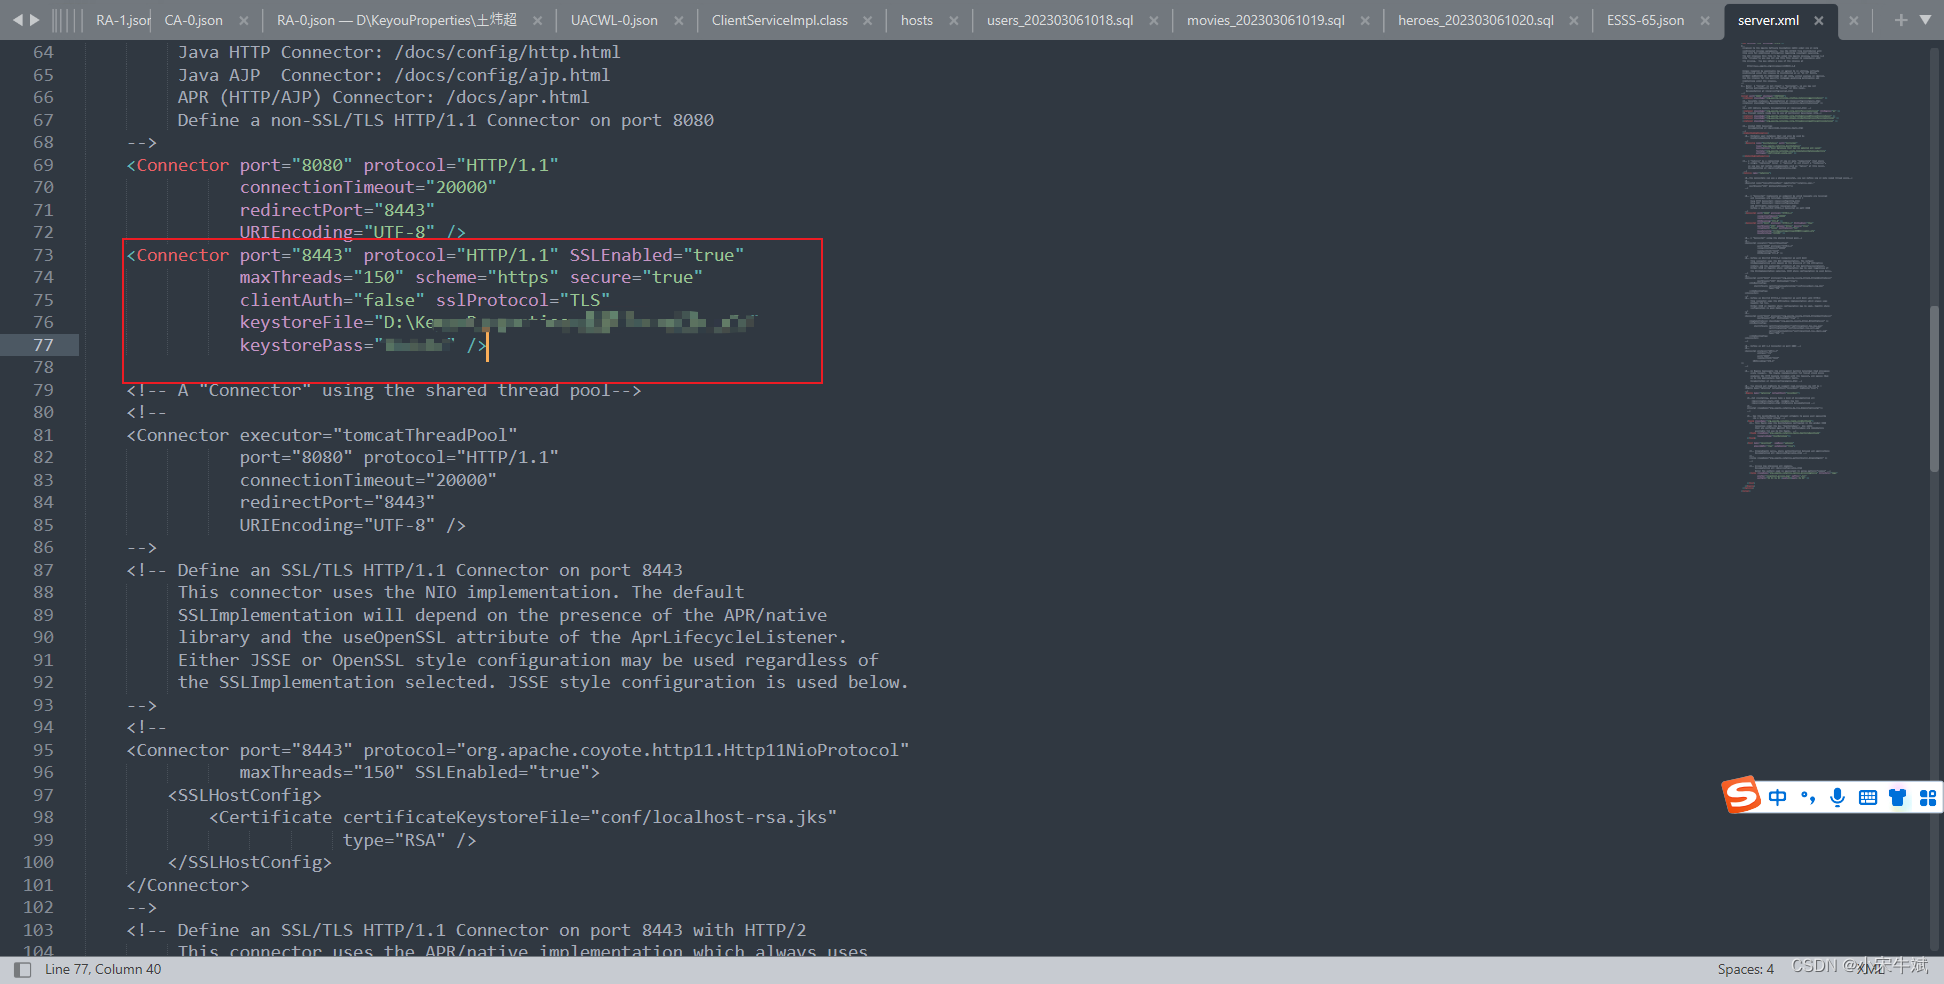This screenshot has width=1944, height=984.
Task: Toggle the side bar icon in status bar
Action: [x=22, y=969]
